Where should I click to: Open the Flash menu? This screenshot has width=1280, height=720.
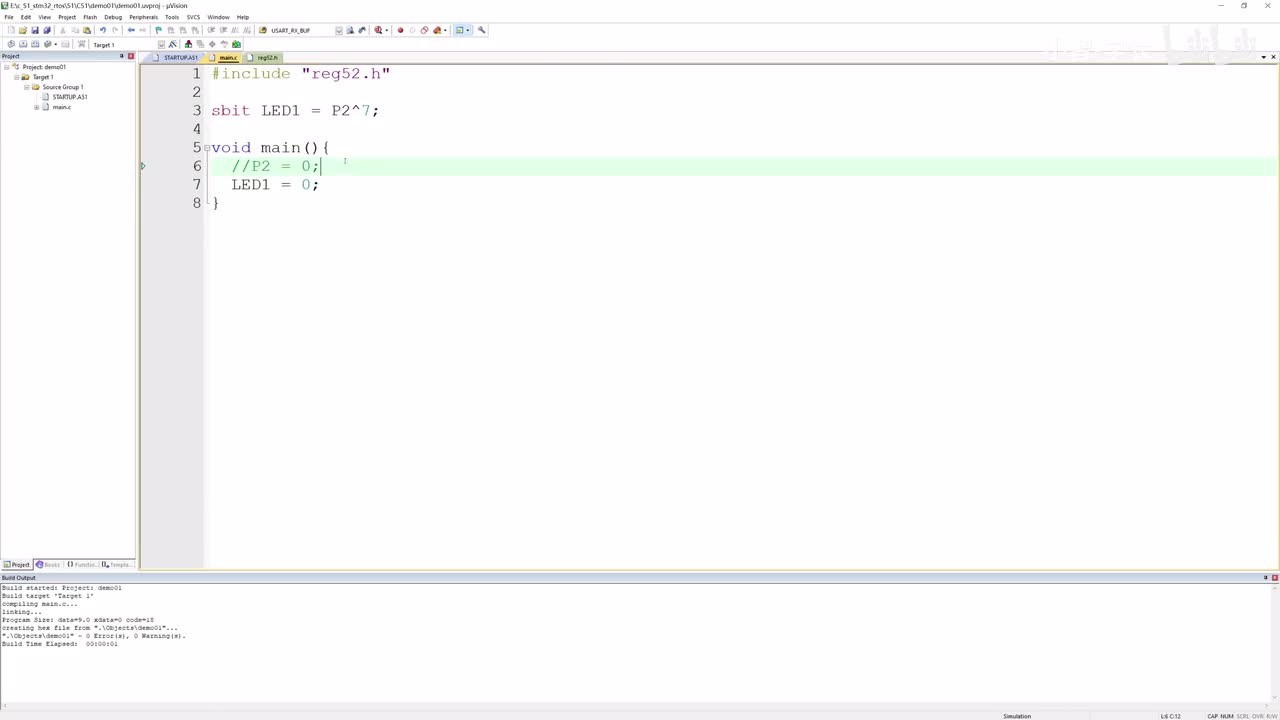click(x=90, y=17)
